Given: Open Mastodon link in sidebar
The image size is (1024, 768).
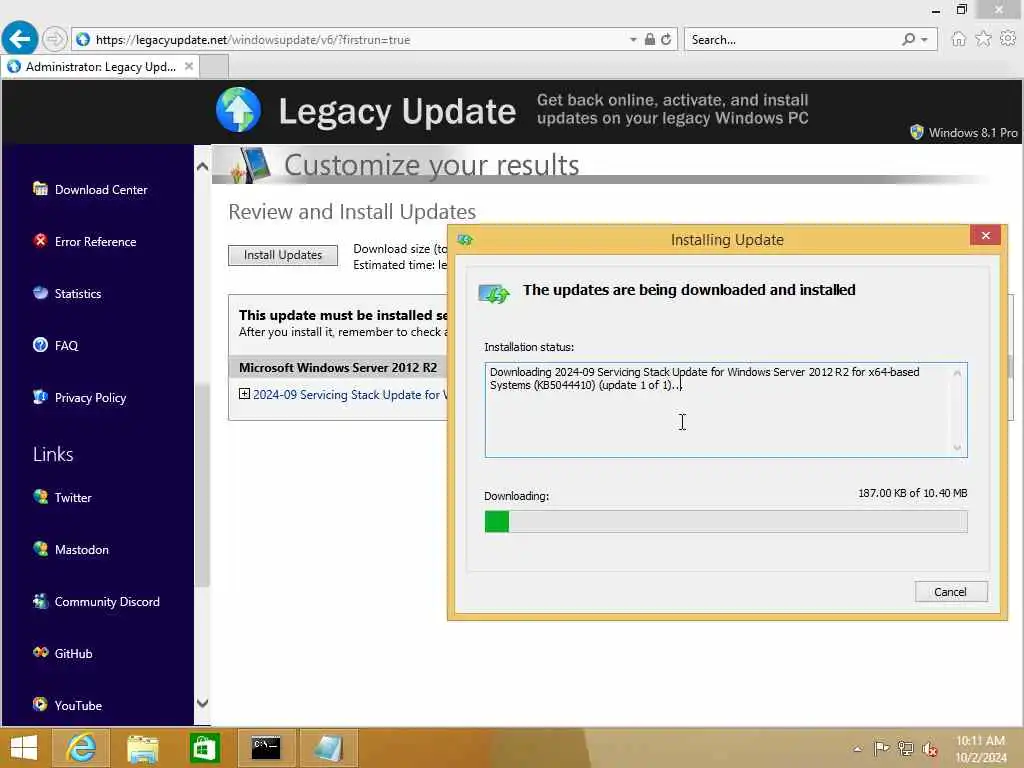Looking at the screenshot, I should click(x=82, y=550).
